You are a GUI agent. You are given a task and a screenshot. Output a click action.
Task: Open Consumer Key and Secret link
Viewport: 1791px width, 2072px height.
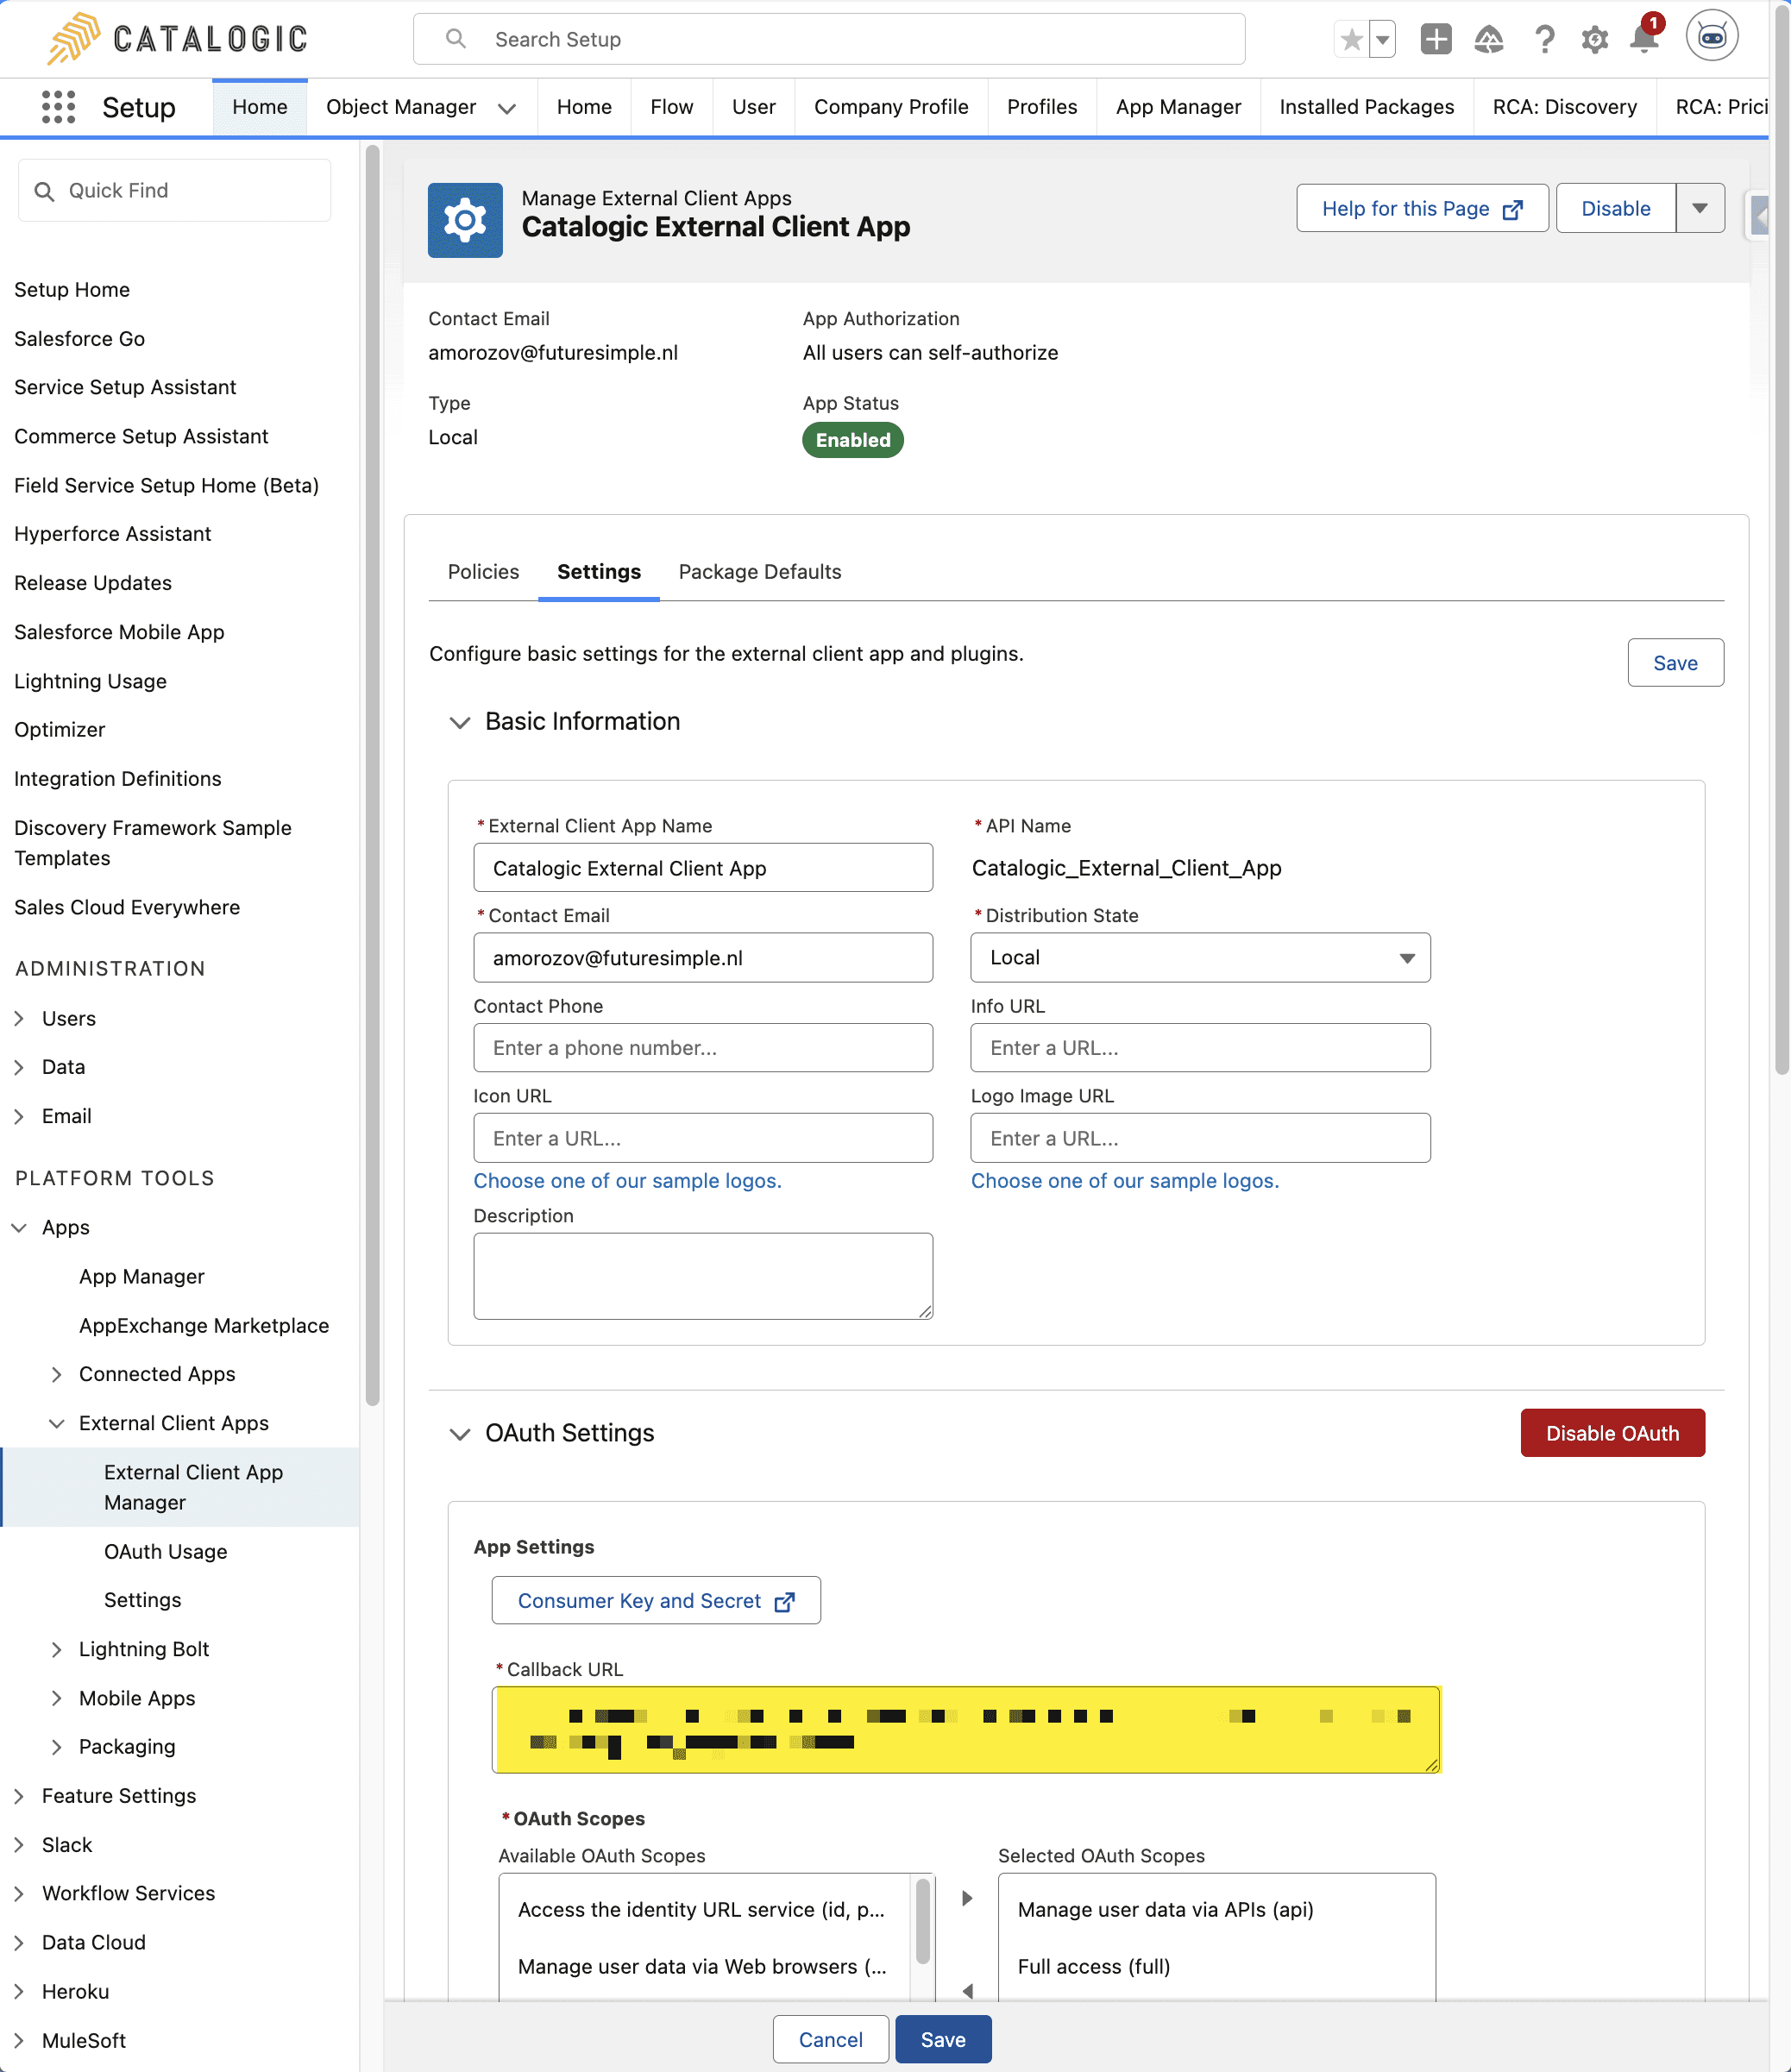tap(655, 1600)
